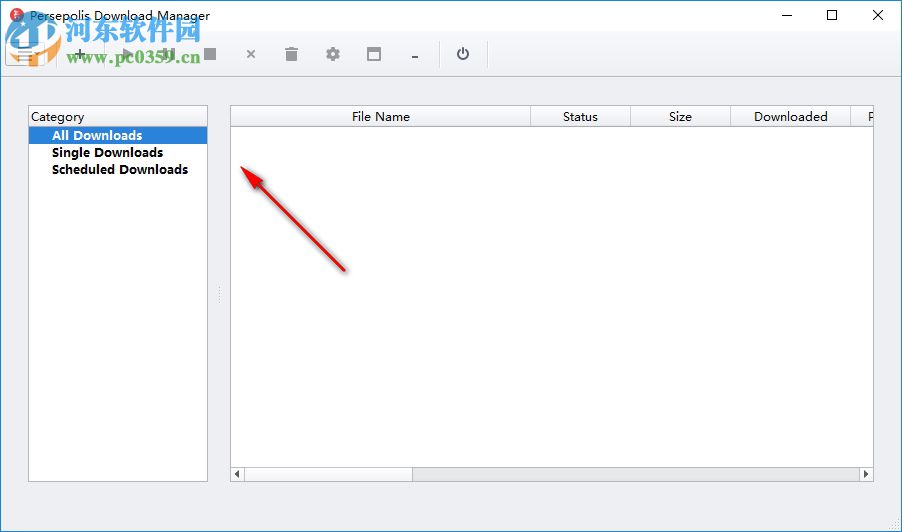Screen dimensions: 902x532
Task: Add a new download link with plus icon
Action: [x=80, y=55]
